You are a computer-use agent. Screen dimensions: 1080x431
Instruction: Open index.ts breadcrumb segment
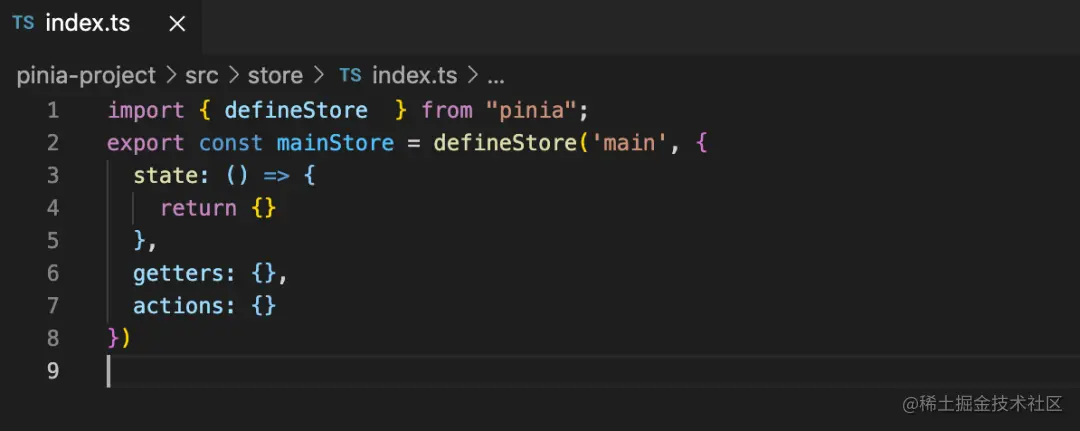[x=415, y=75]
